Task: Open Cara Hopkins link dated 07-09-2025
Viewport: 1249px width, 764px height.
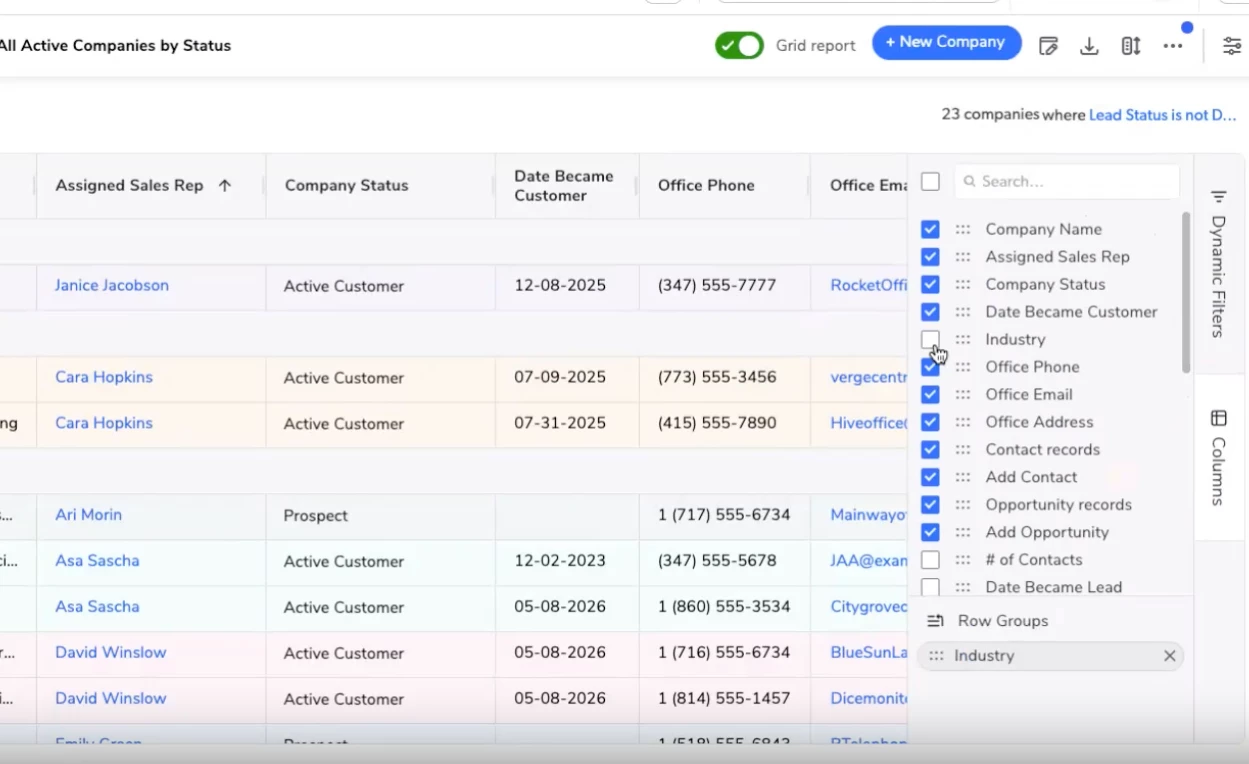Action: point(104,377)
